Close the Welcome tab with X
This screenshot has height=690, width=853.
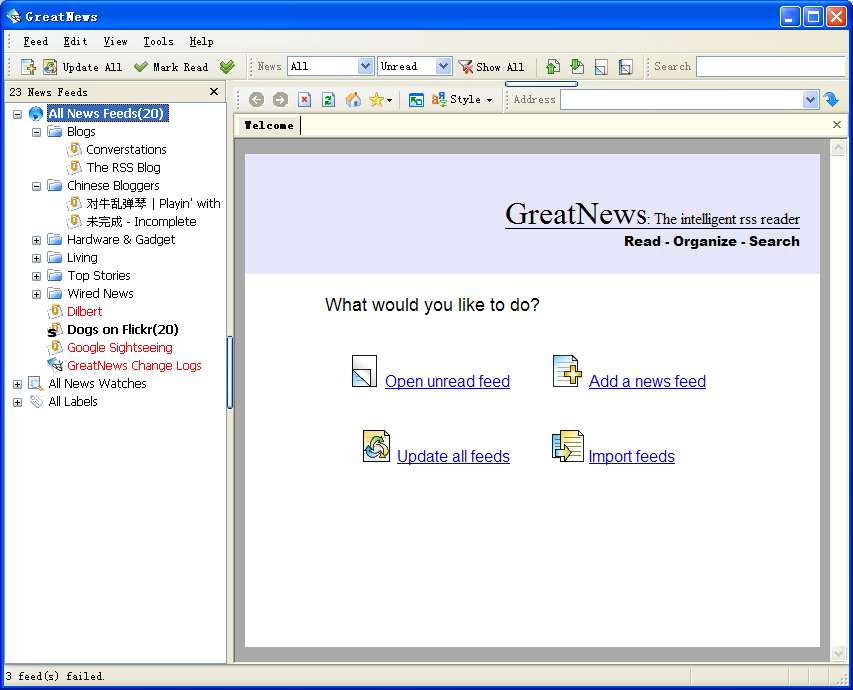coord(837,125)
